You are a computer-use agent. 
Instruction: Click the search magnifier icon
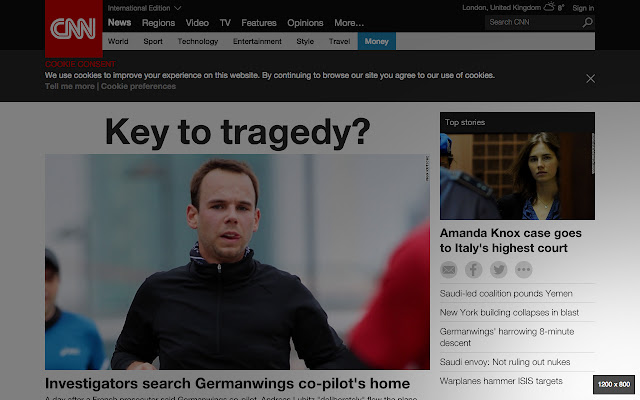coord(587,22)
